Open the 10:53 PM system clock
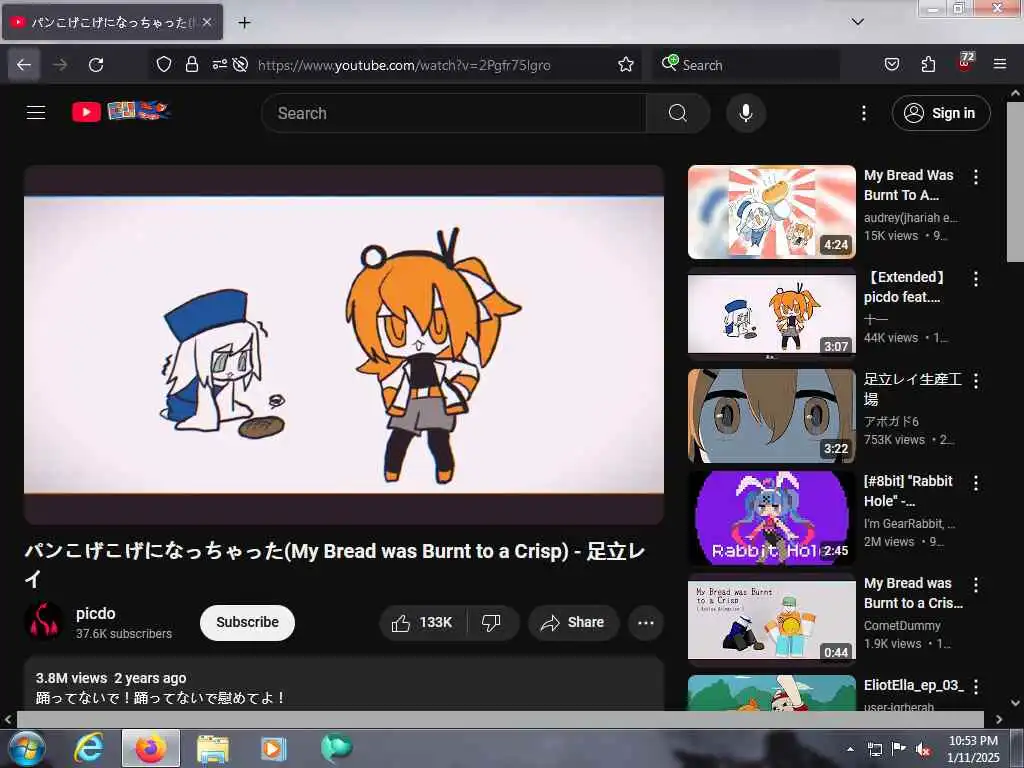1024x768 pixels. click(973, 749)
